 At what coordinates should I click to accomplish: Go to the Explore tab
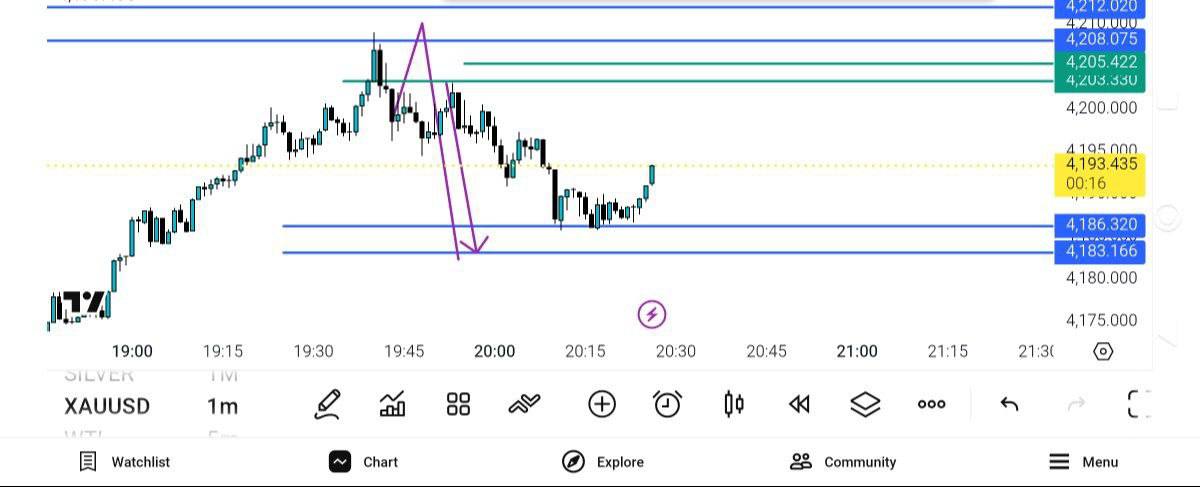(x=603, y=462)
